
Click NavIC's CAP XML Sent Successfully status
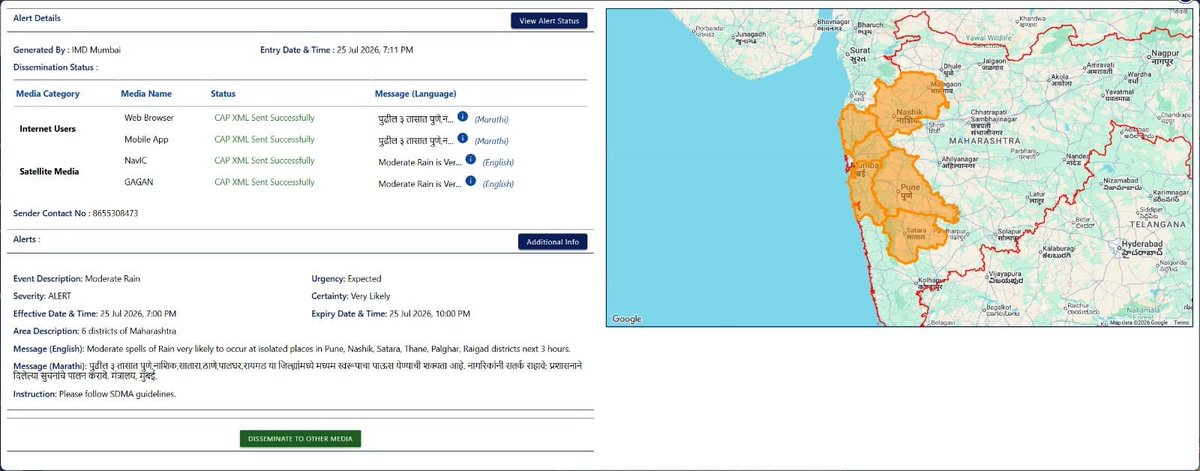pyautogui.click(x=264, y=161)
